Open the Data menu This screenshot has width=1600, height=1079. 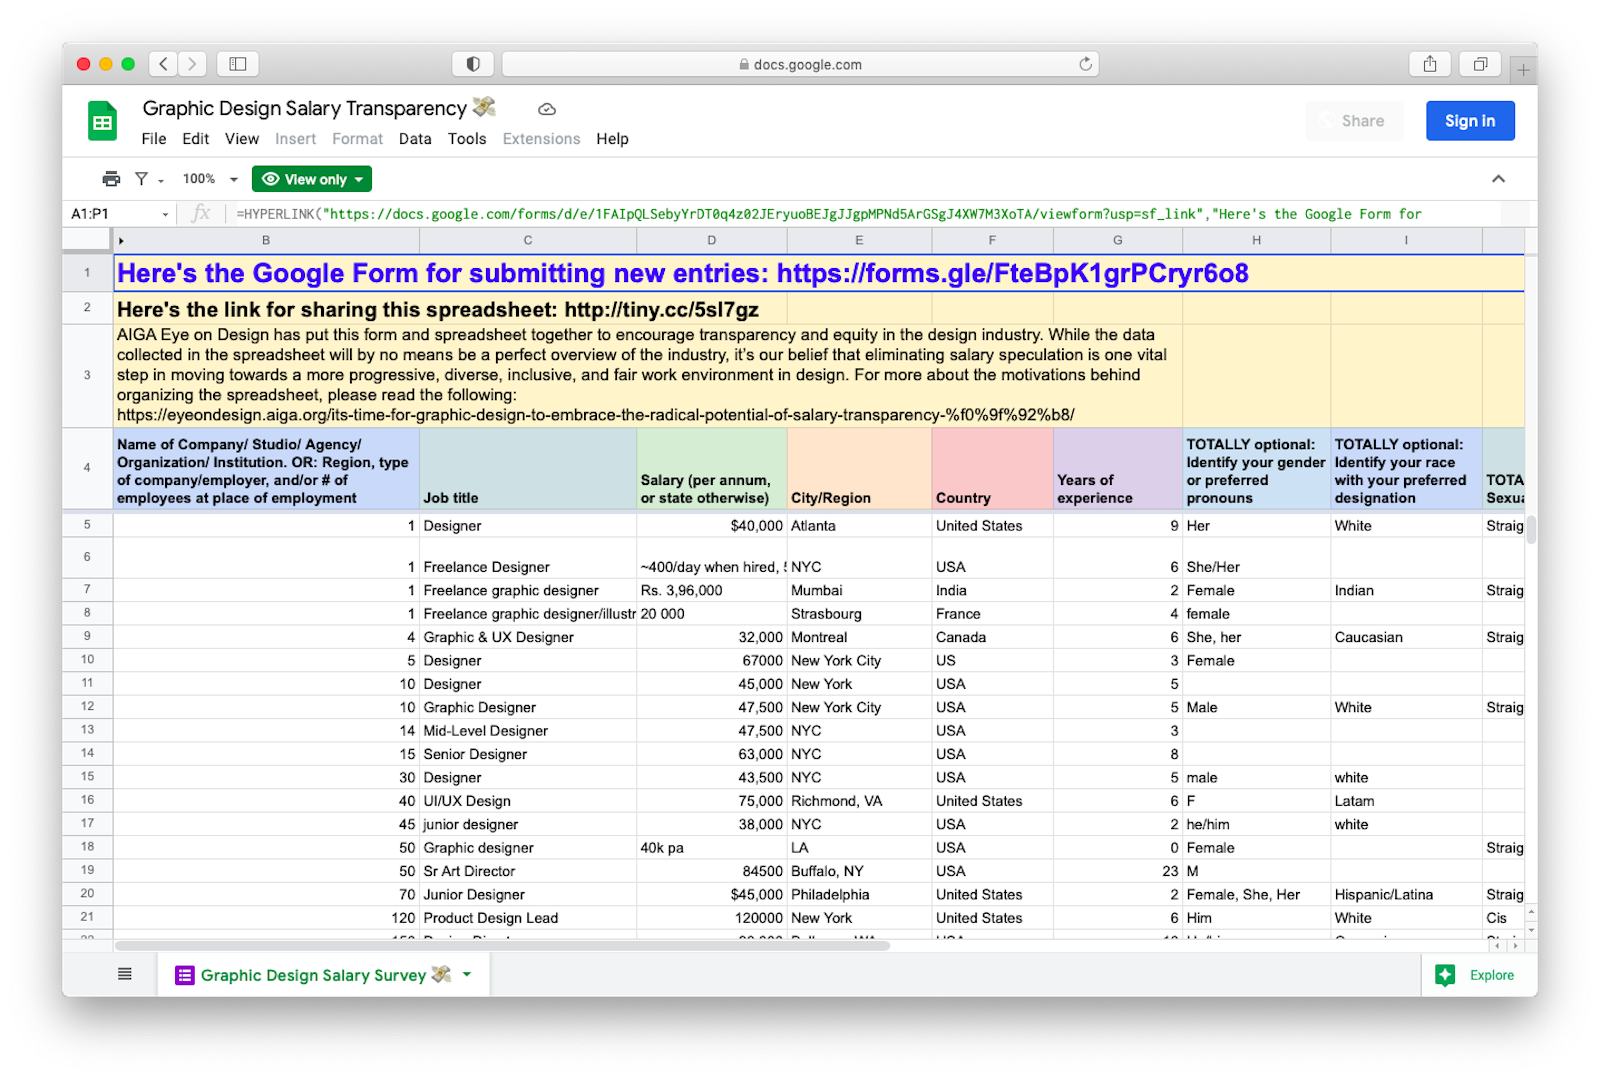pos(415,139)
